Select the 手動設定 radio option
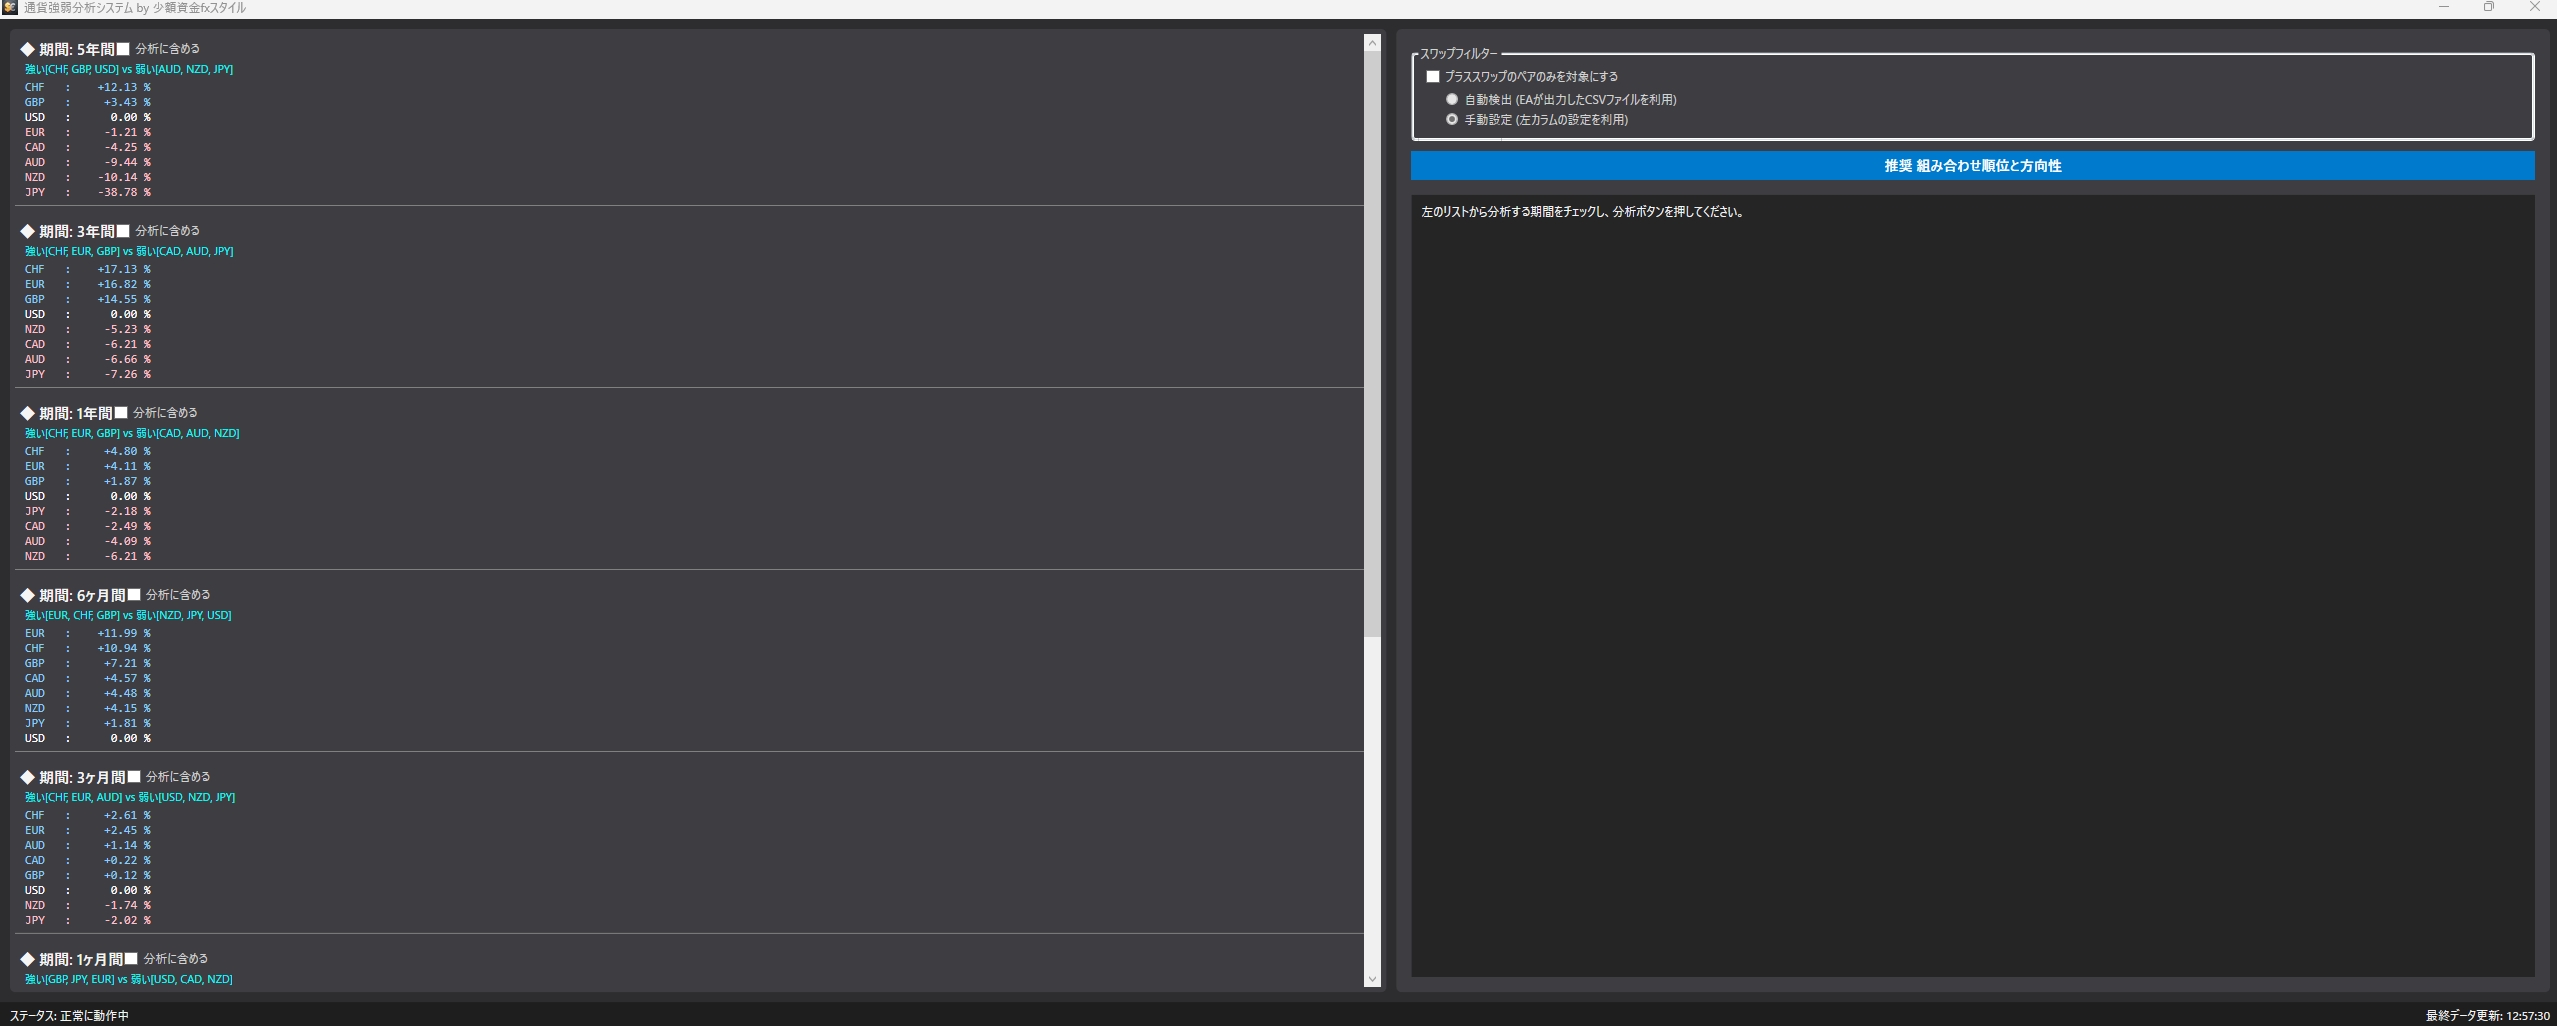Screen dimensions: 2557x1026 point(1452,119)
